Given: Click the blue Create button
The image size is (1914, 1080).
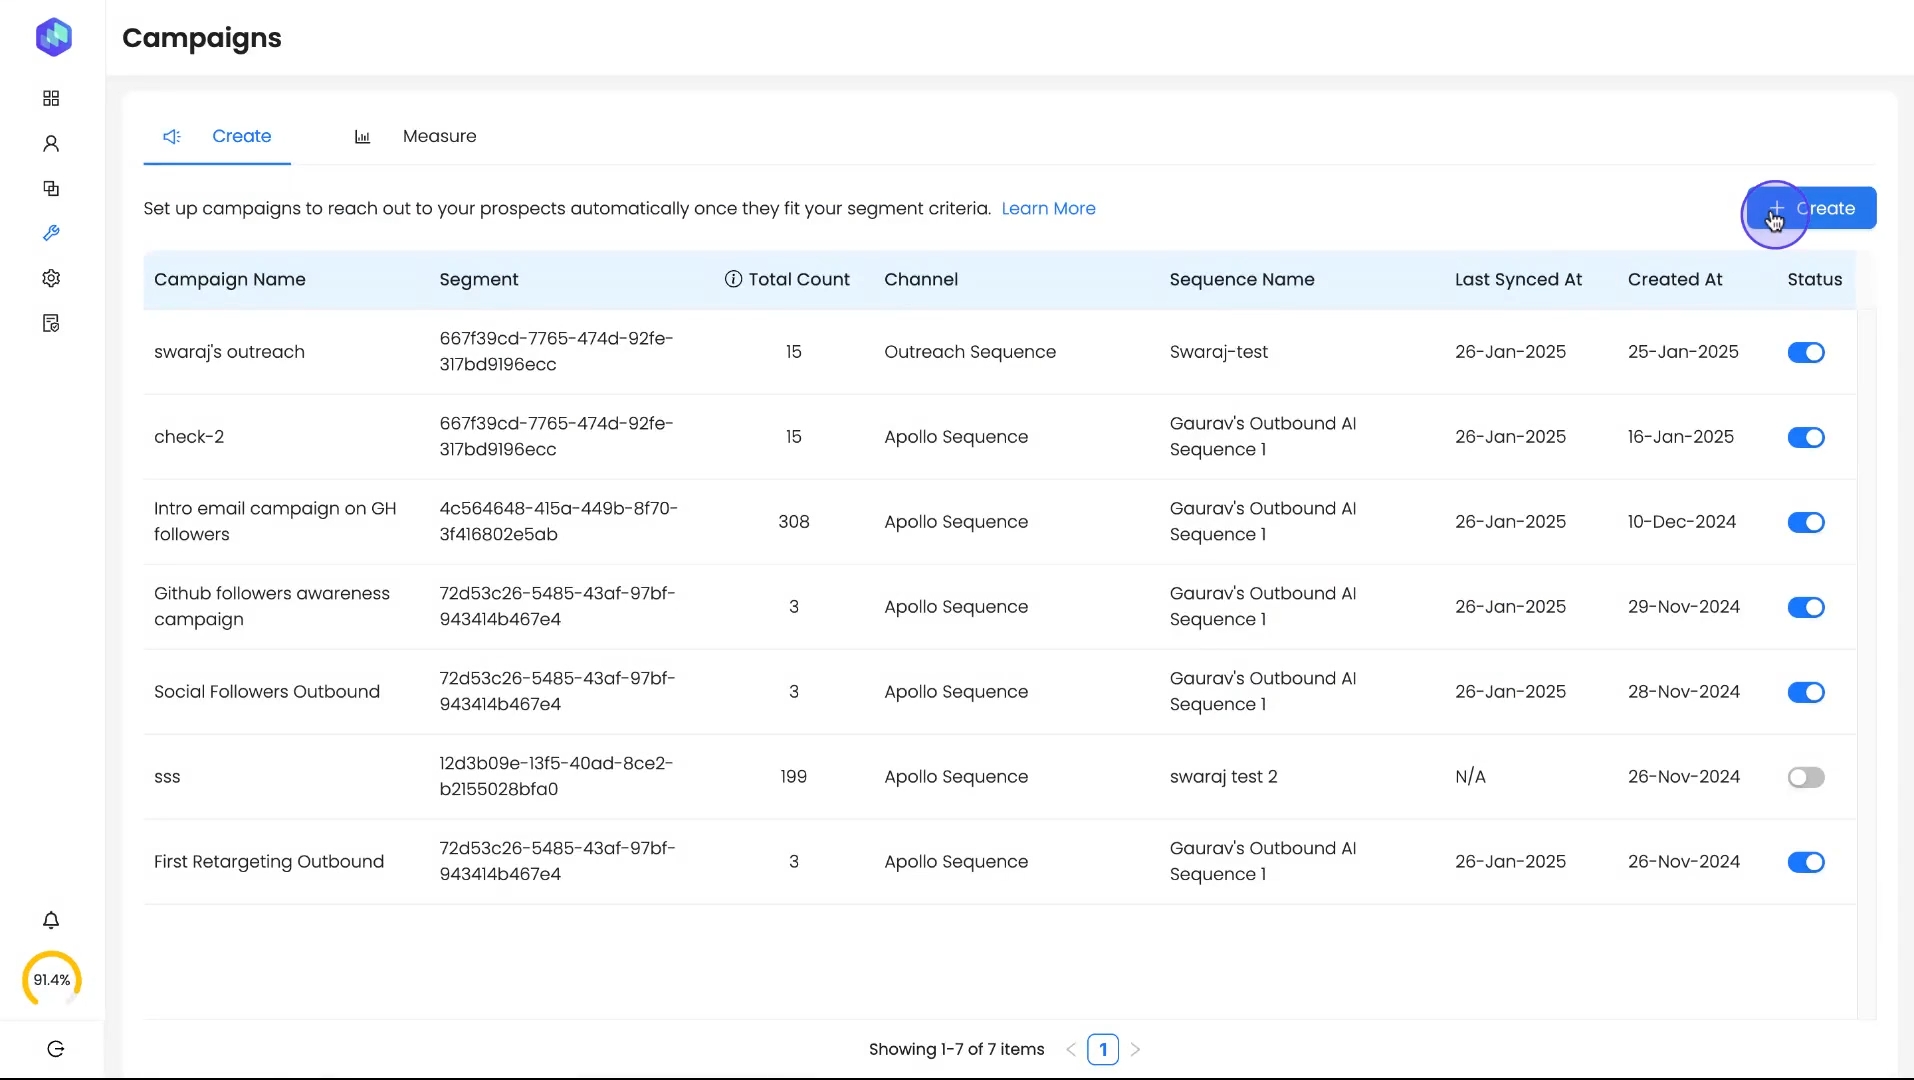Looking at the screenshot, I should point(1811,208).
